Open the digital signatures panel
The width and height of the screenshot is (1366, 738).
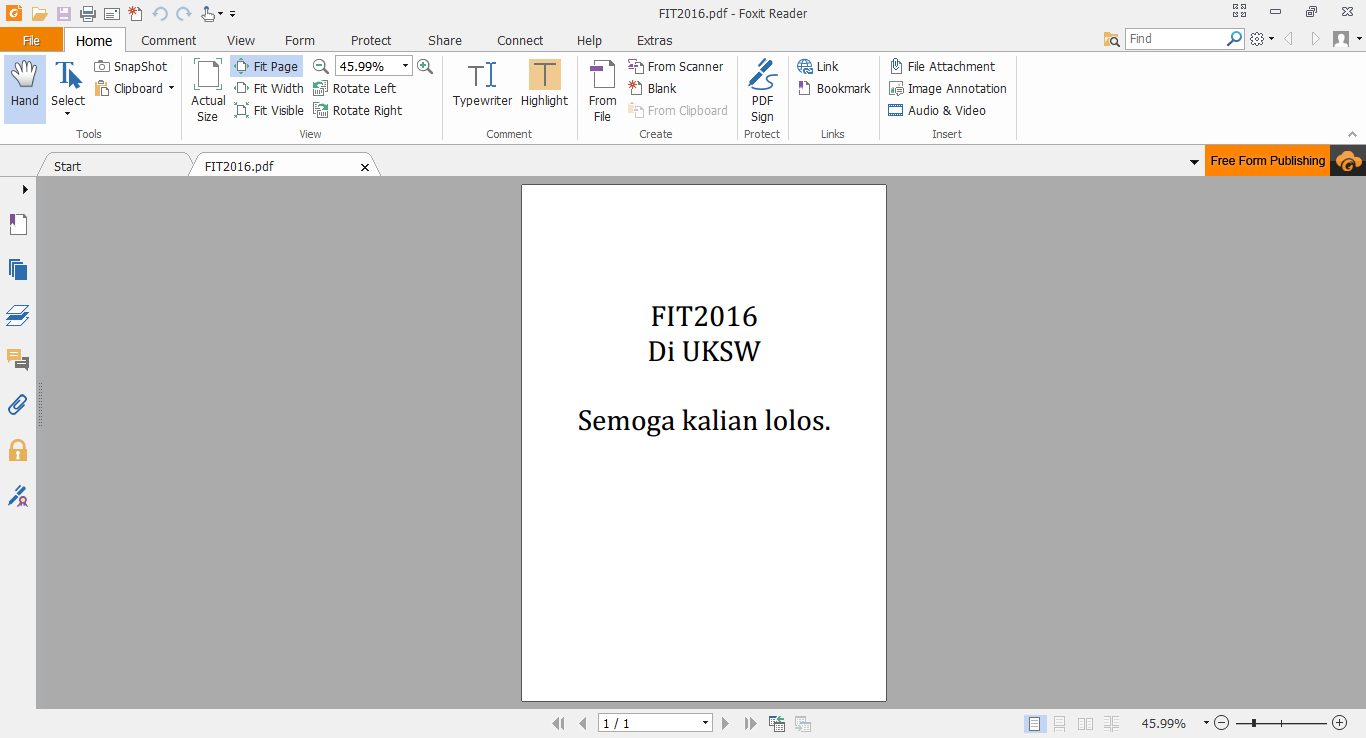[18, 495]
